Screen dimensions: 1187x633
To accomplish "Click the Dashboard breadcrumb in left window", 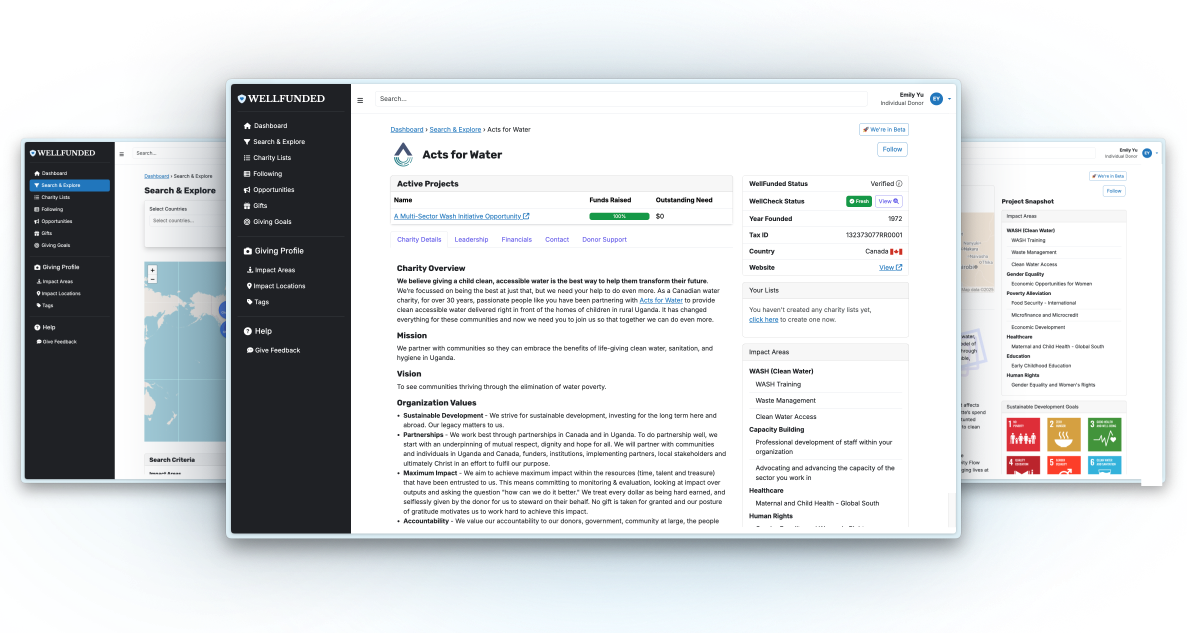I will [x=157, y=176].
